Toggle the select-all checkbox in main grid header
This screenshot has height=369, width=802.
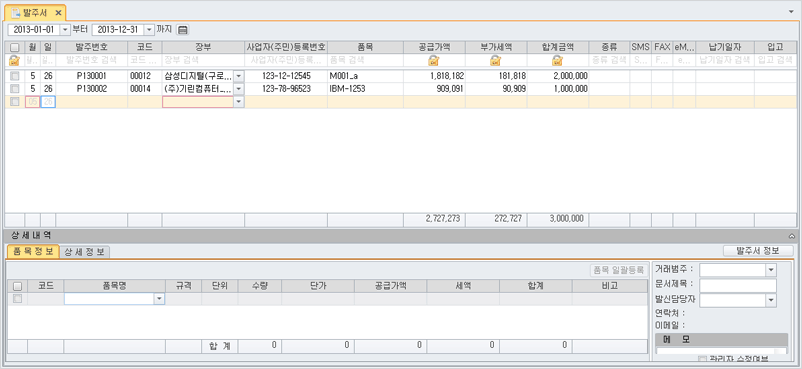pos(15,47)
